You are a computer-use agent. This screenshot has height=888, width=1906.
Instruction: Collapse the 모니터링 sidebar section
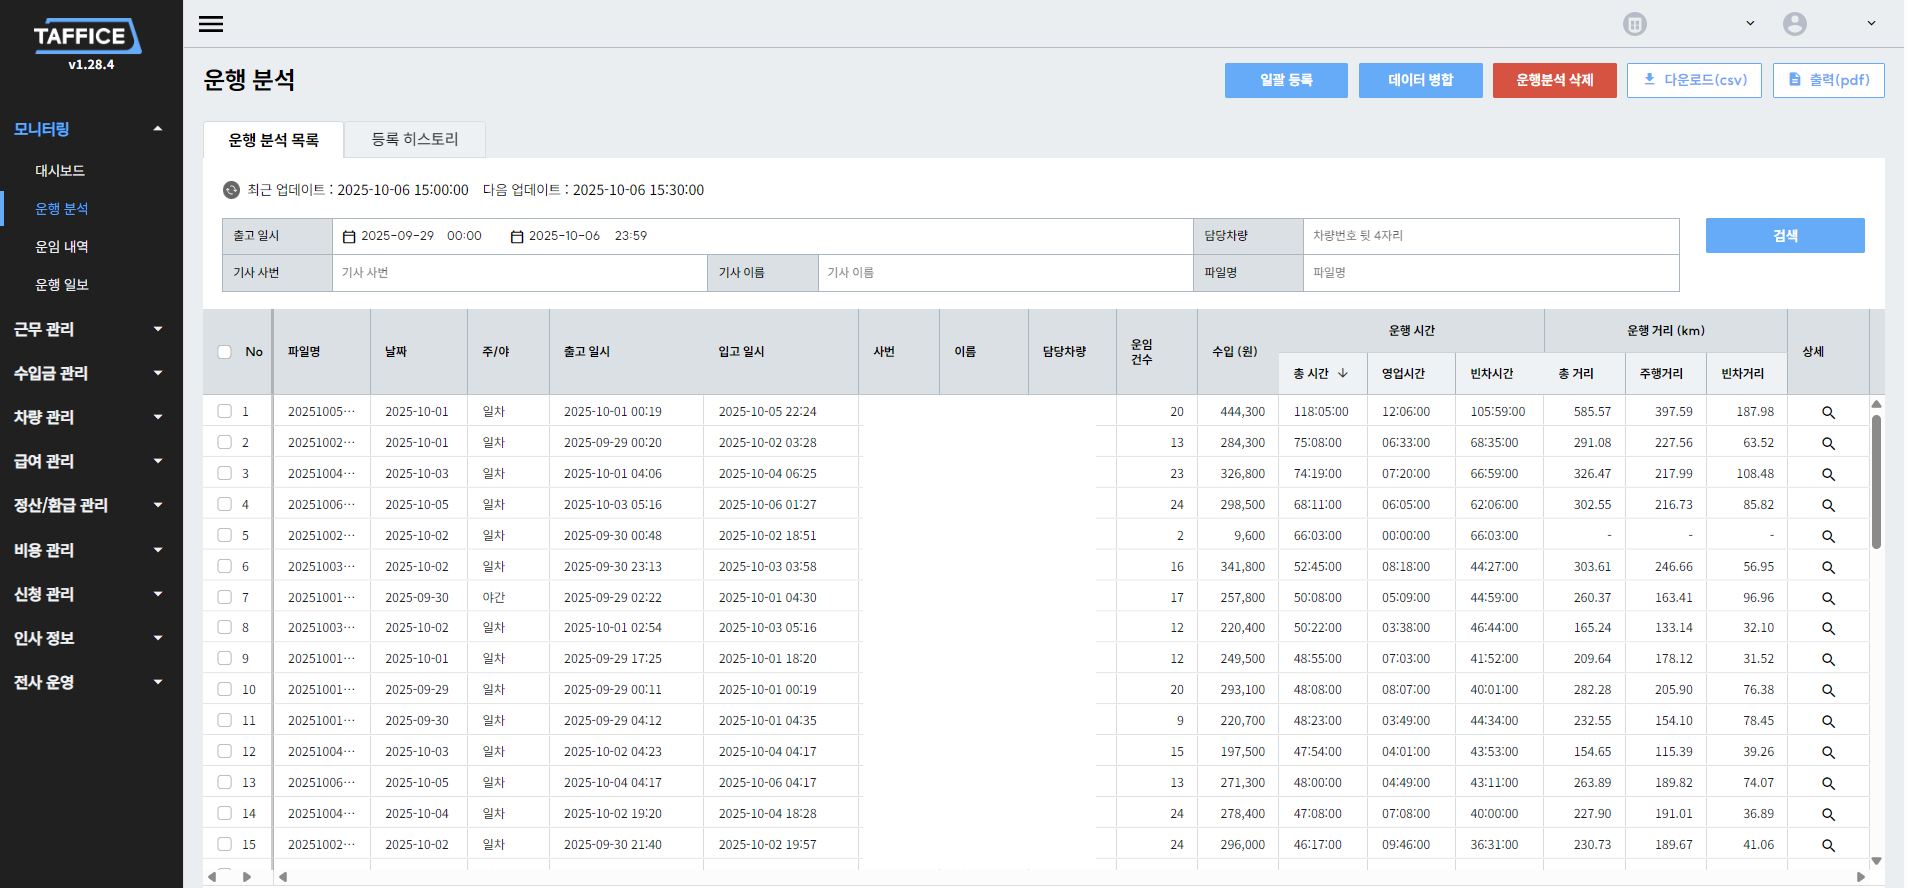pos(88,129)
